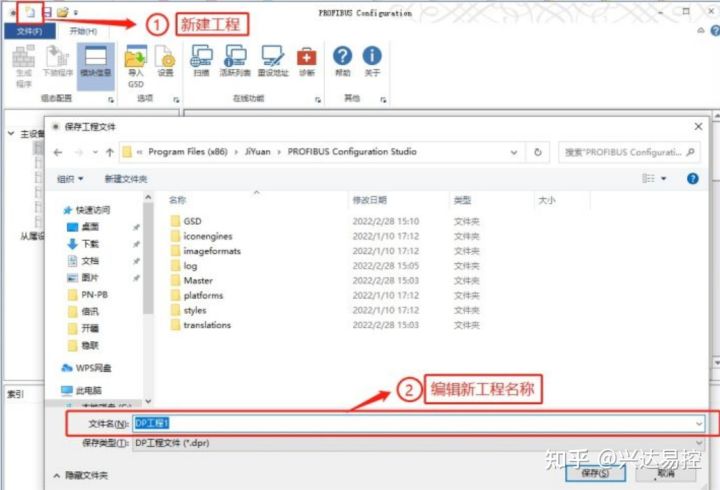Click the JiYuan breadcrumb in path bar
Viewport: 720px width, 490px height.
click(257, 152)
